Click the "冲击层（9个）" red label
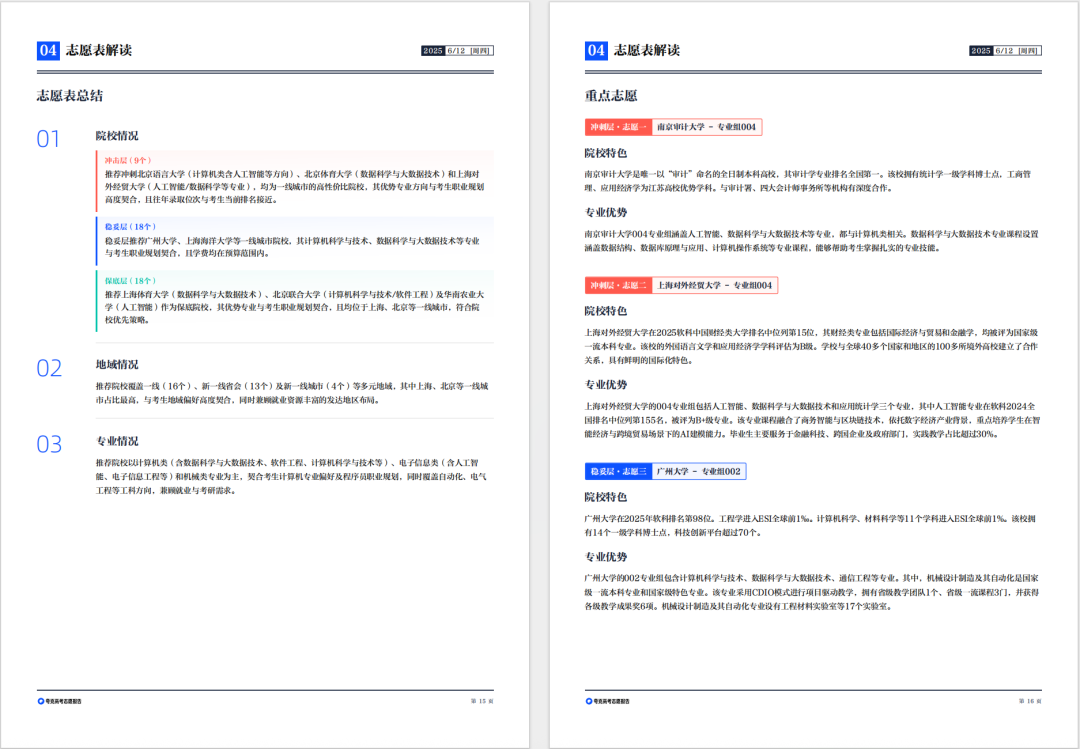The height and width of the screenshot is (749, 1080). tap(127, 159)
